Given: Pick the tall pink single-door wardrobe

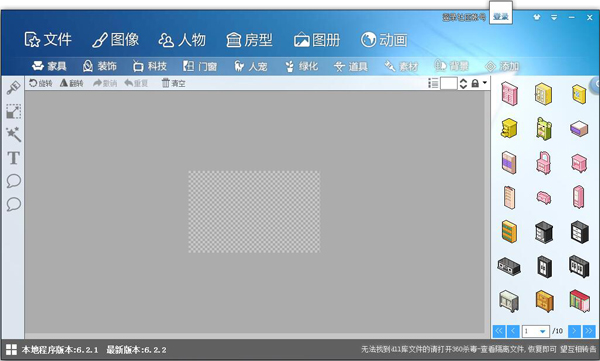Looking at the screenshot, I should tap(579, 197).
